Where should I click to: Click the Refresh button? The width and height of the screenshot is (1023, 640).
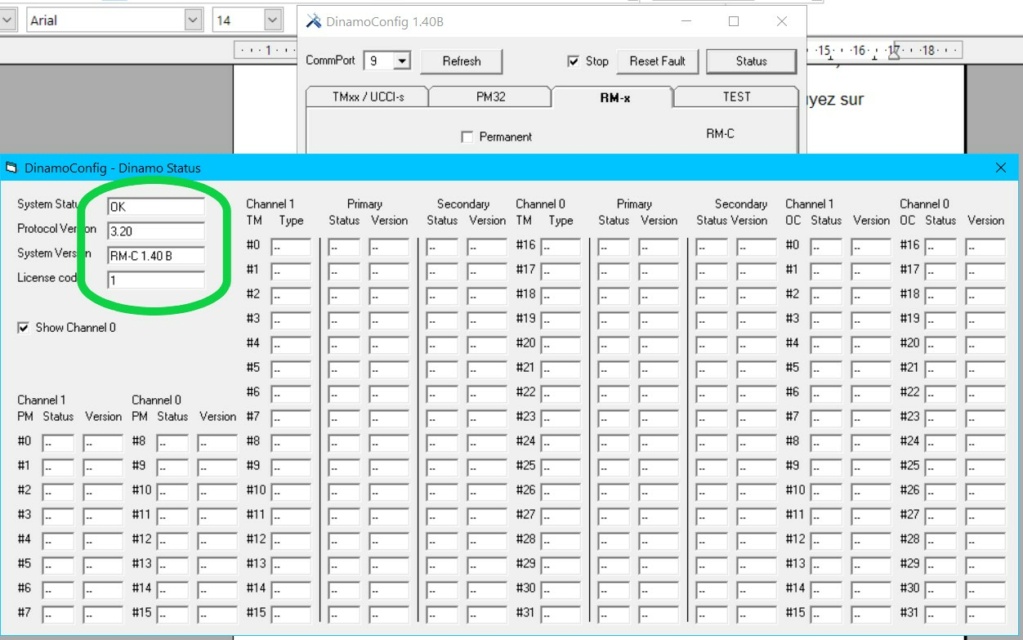pos(461,61)
